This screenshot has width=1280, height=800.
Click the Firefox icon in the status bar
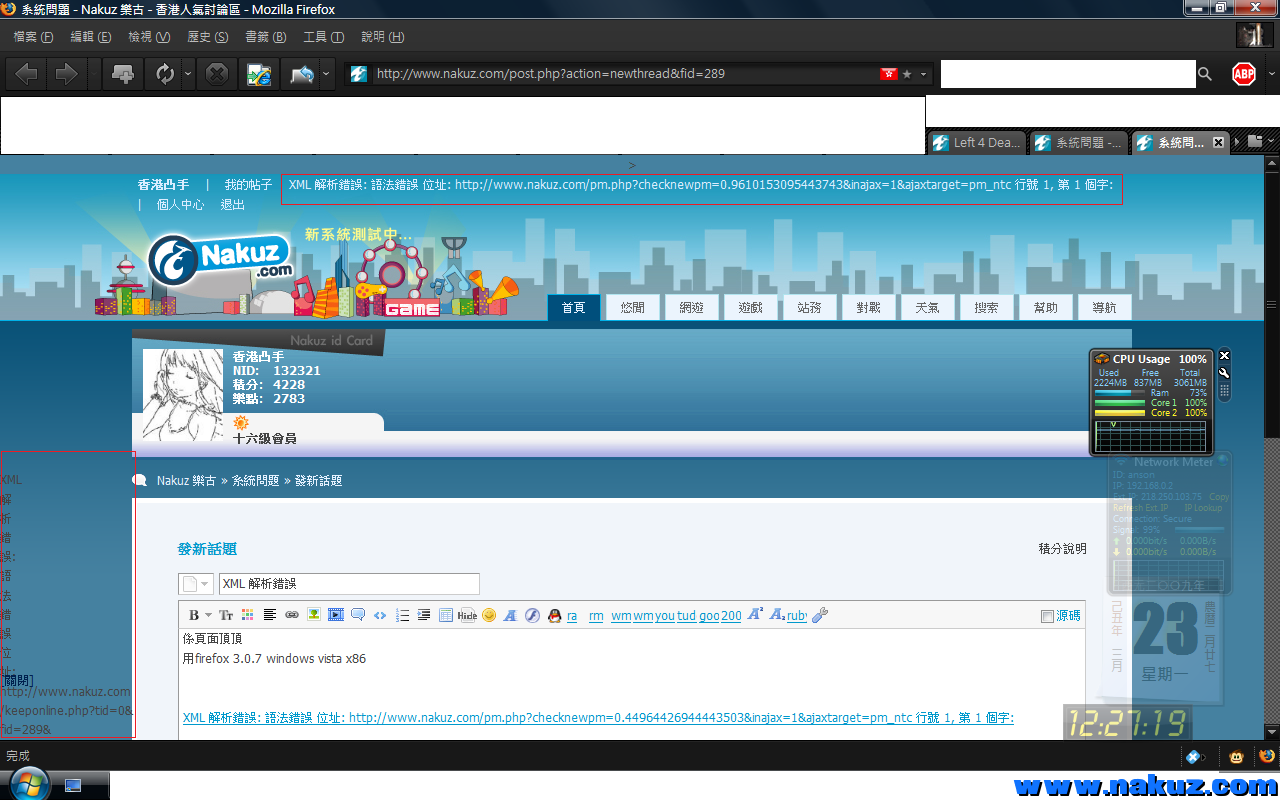[1266, 756]
